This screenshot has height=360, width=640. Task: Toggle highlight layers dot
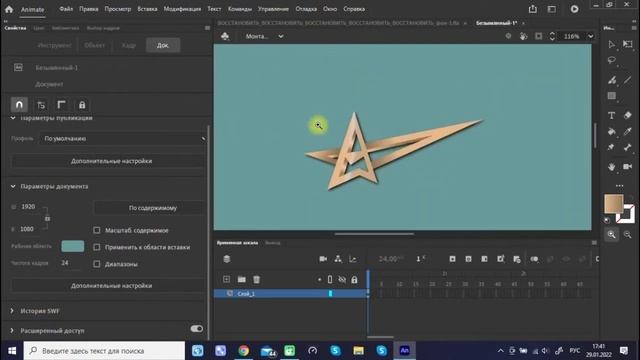[x=319, y=280]
